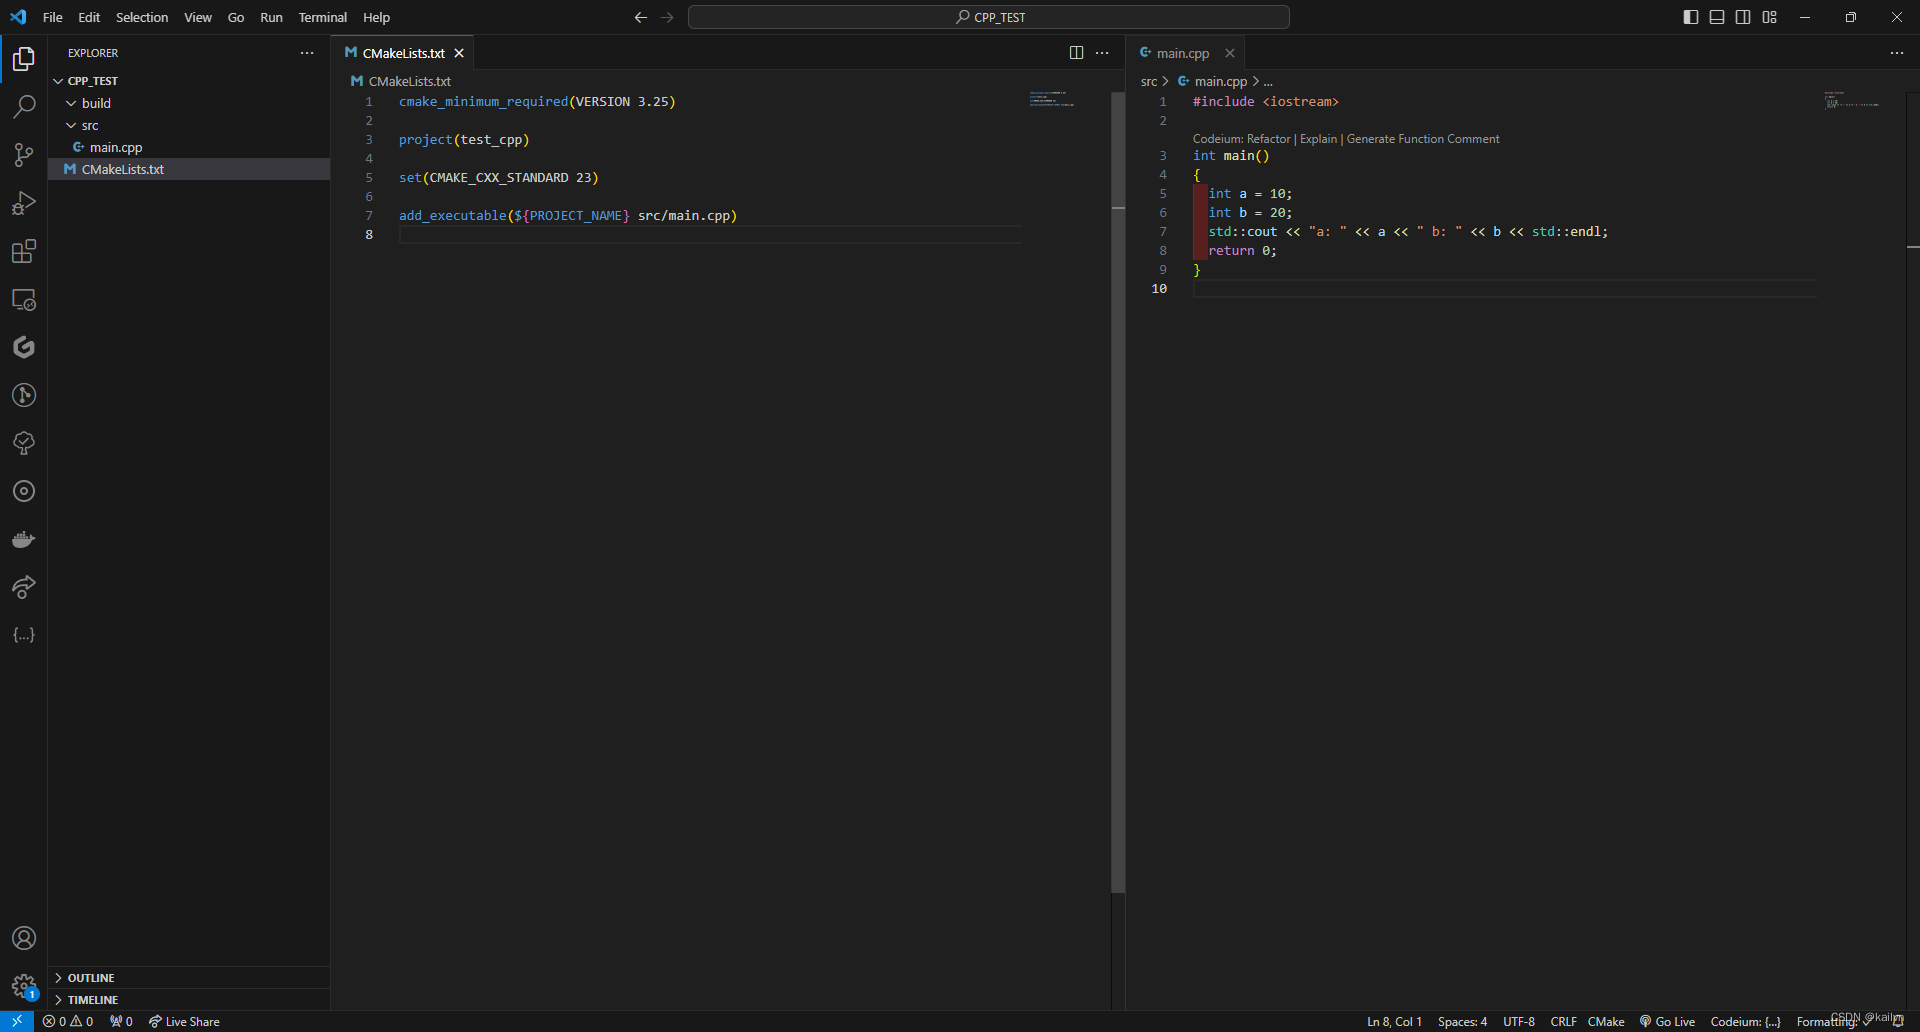Viewport: 1920px width, 1032px height.
Task: Switch to the main.cpp tab
Action: pyautogui.click(x=1183, y=53)
